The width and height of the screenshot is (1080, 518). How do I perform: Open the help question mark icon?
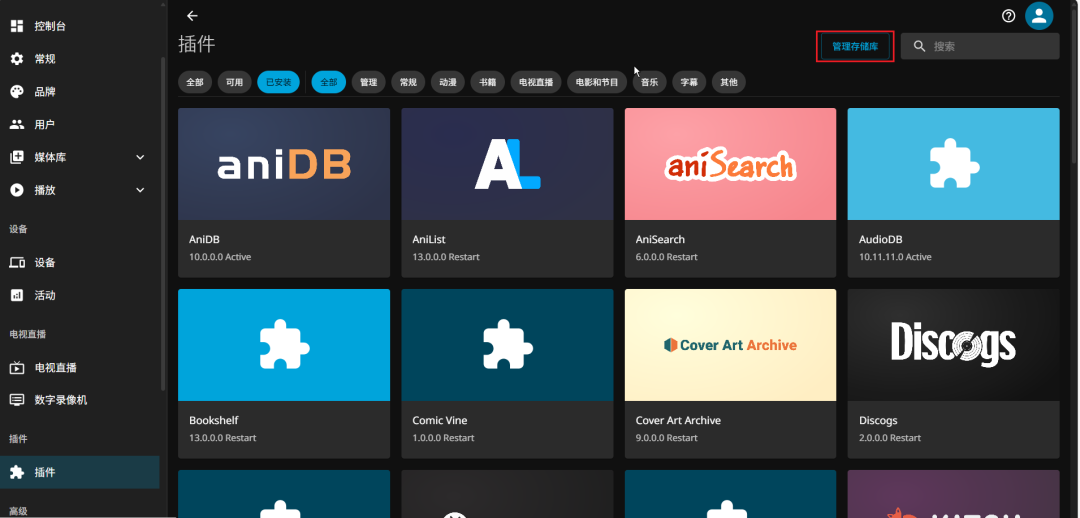click(x=1008, y=16)
